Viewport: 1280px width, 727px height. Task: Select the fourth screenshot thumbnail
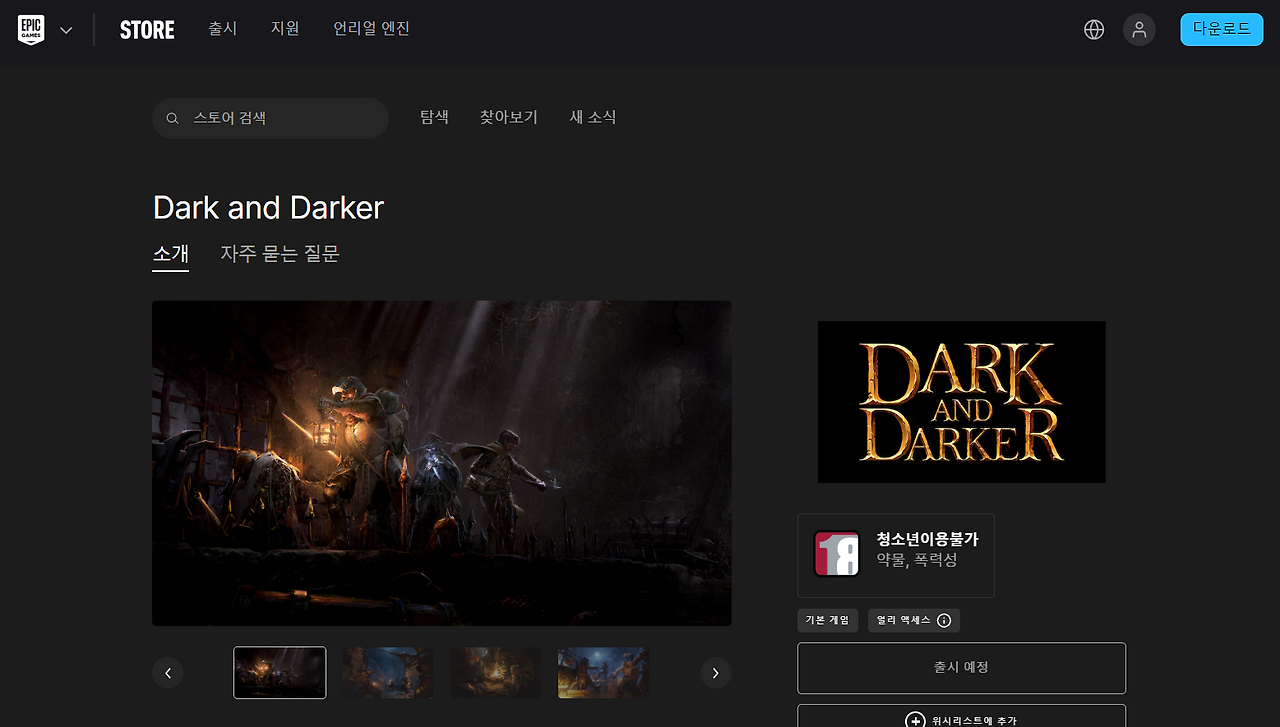(604, 672)
